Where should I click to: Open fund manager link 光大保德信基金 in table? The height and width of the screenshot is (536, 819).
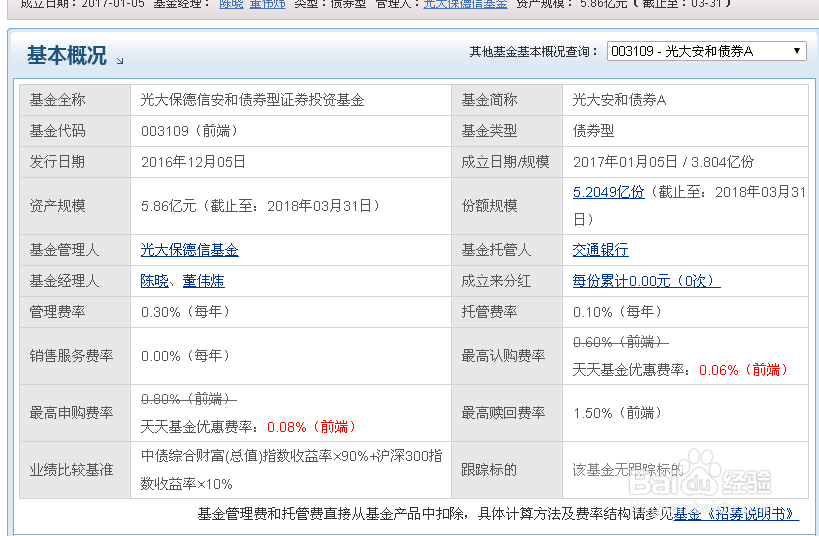tap(190, 250)
